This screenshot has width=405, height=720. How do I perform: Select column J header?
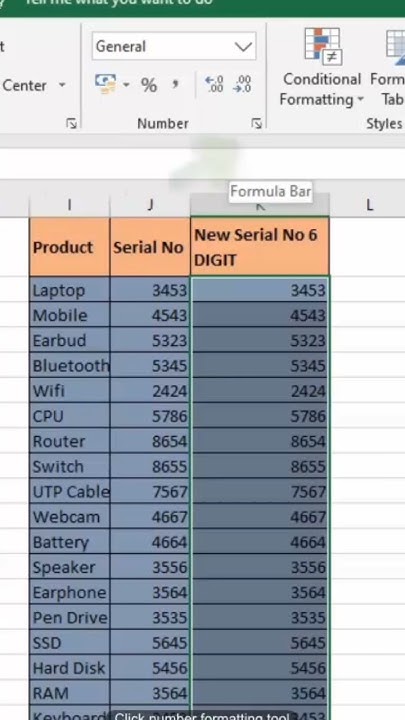point(150,205)
